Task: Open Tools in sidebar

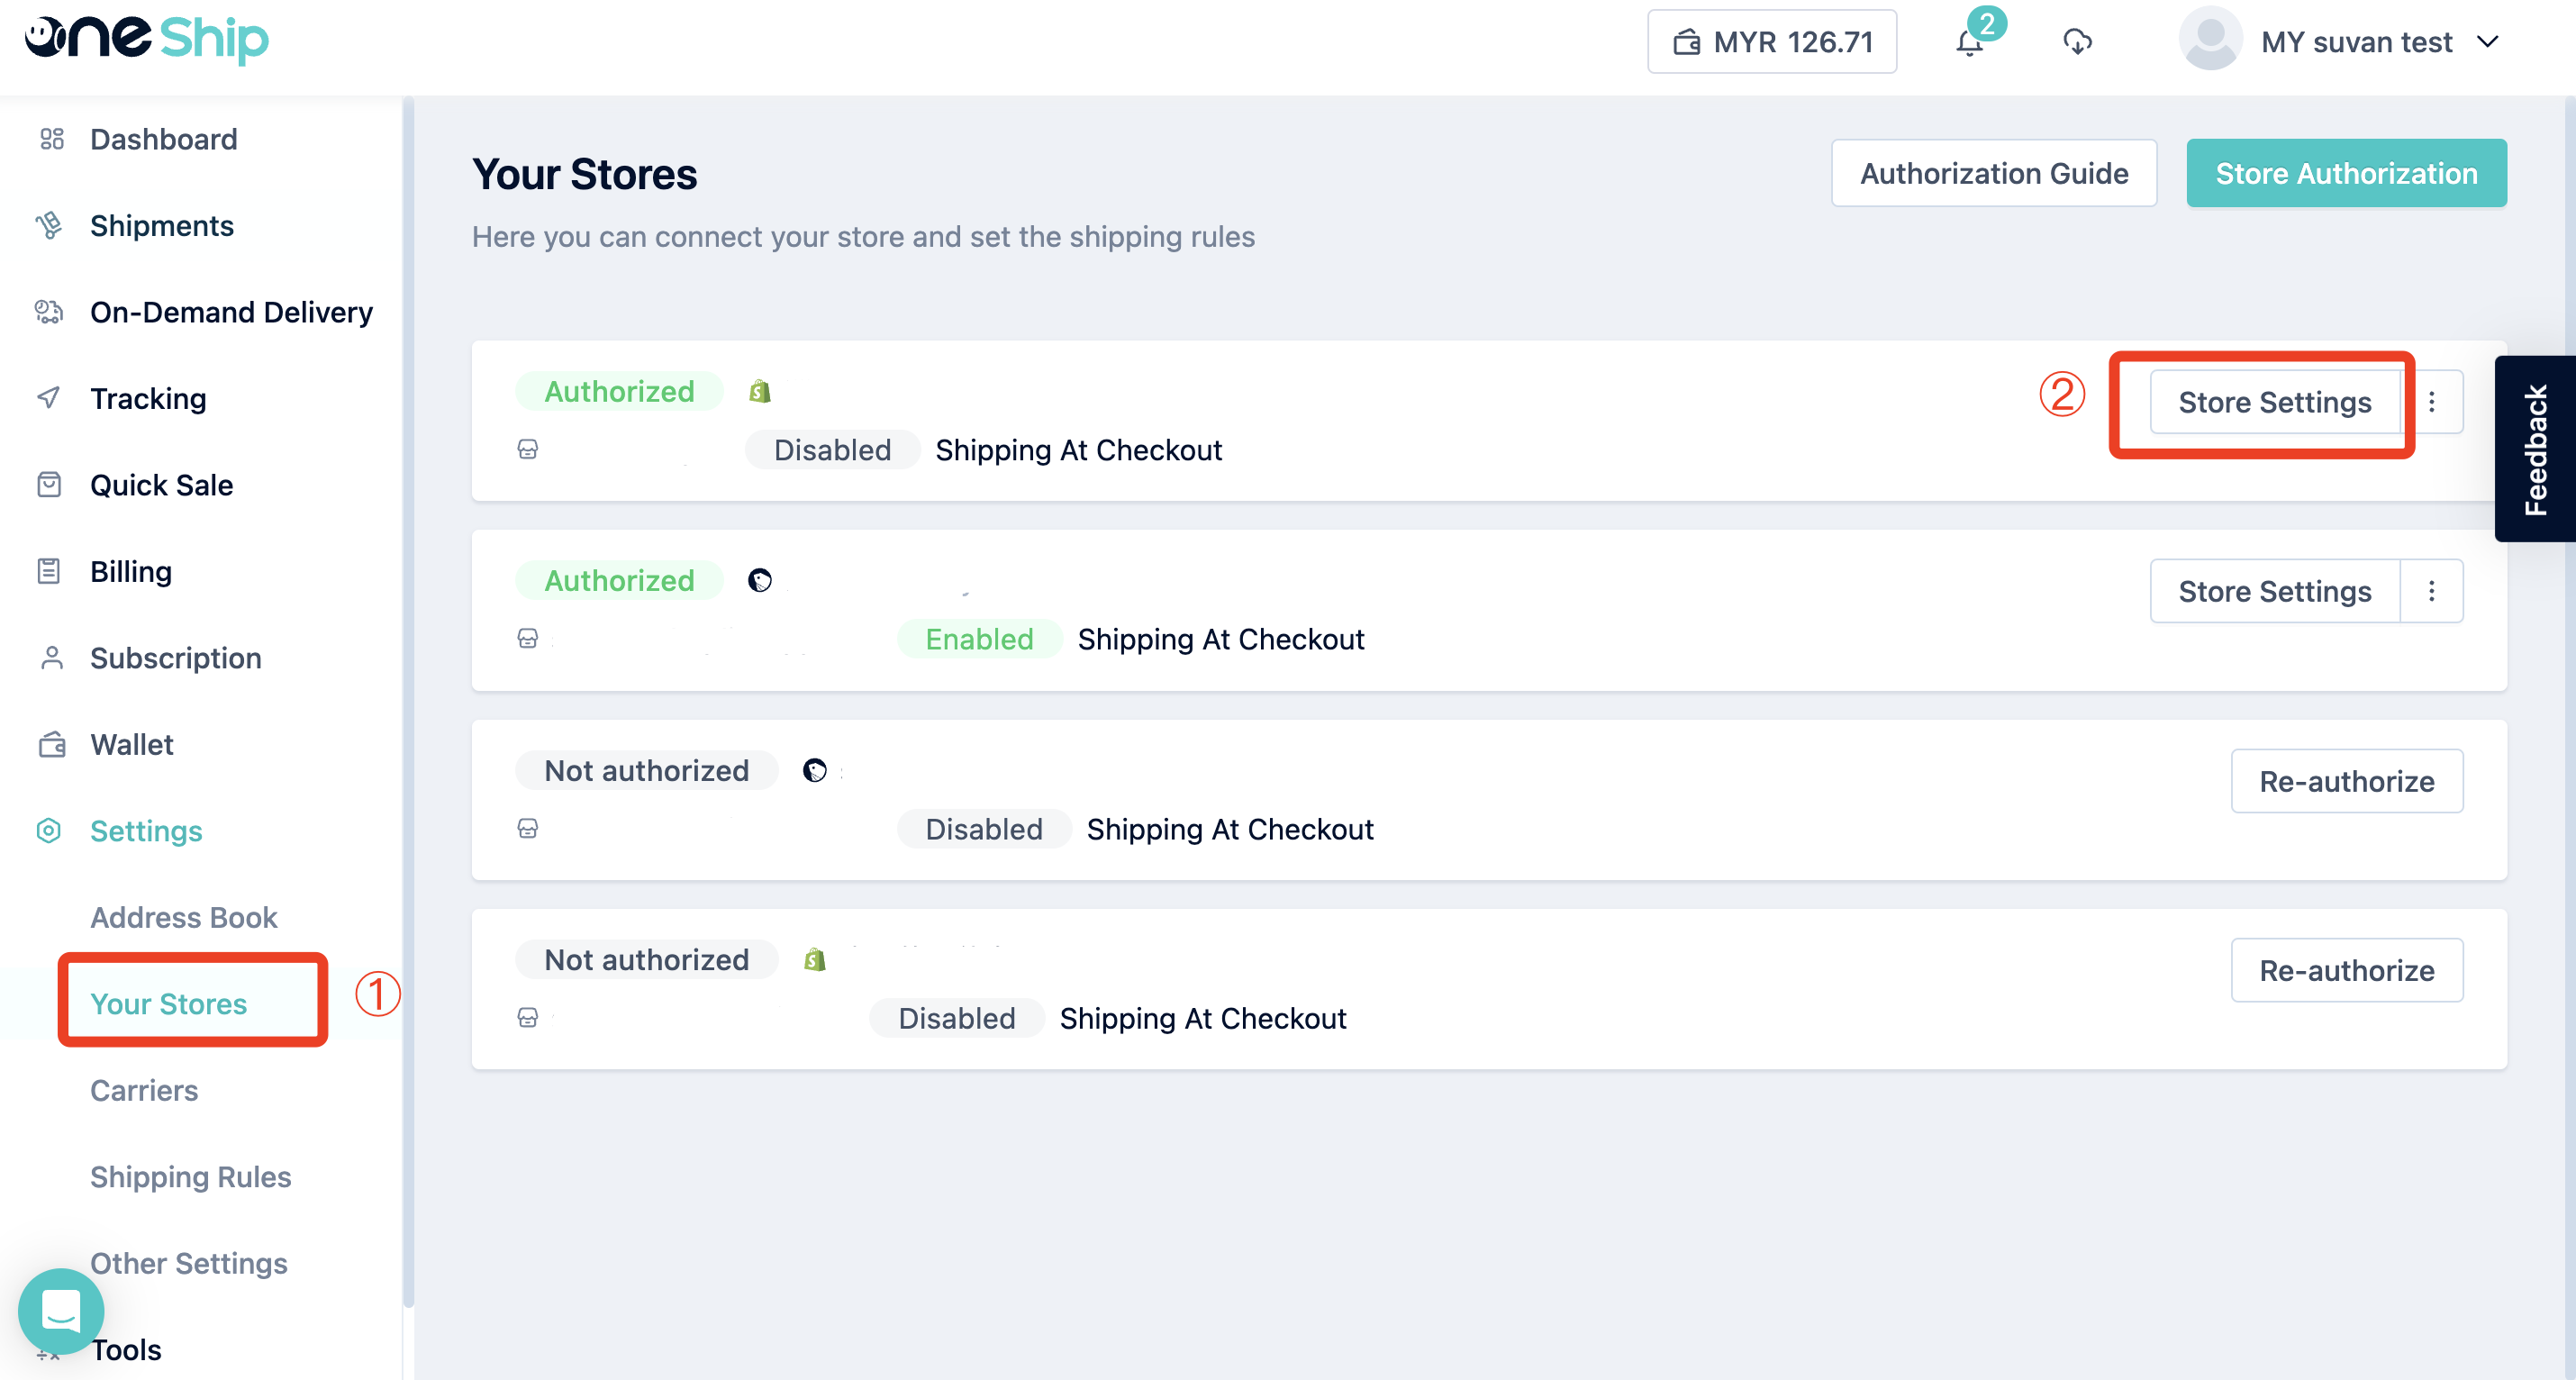Action: [x=126, y=1349]
